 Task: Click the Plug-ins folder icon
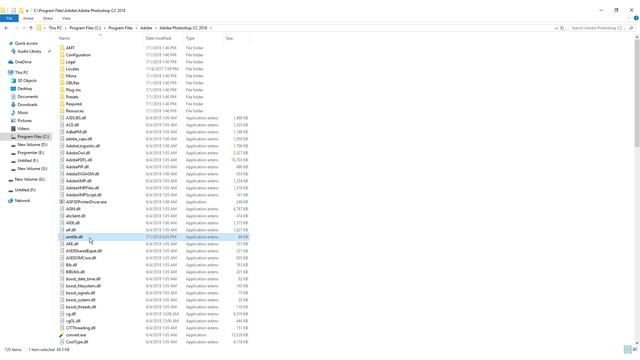tap(62, 90)
